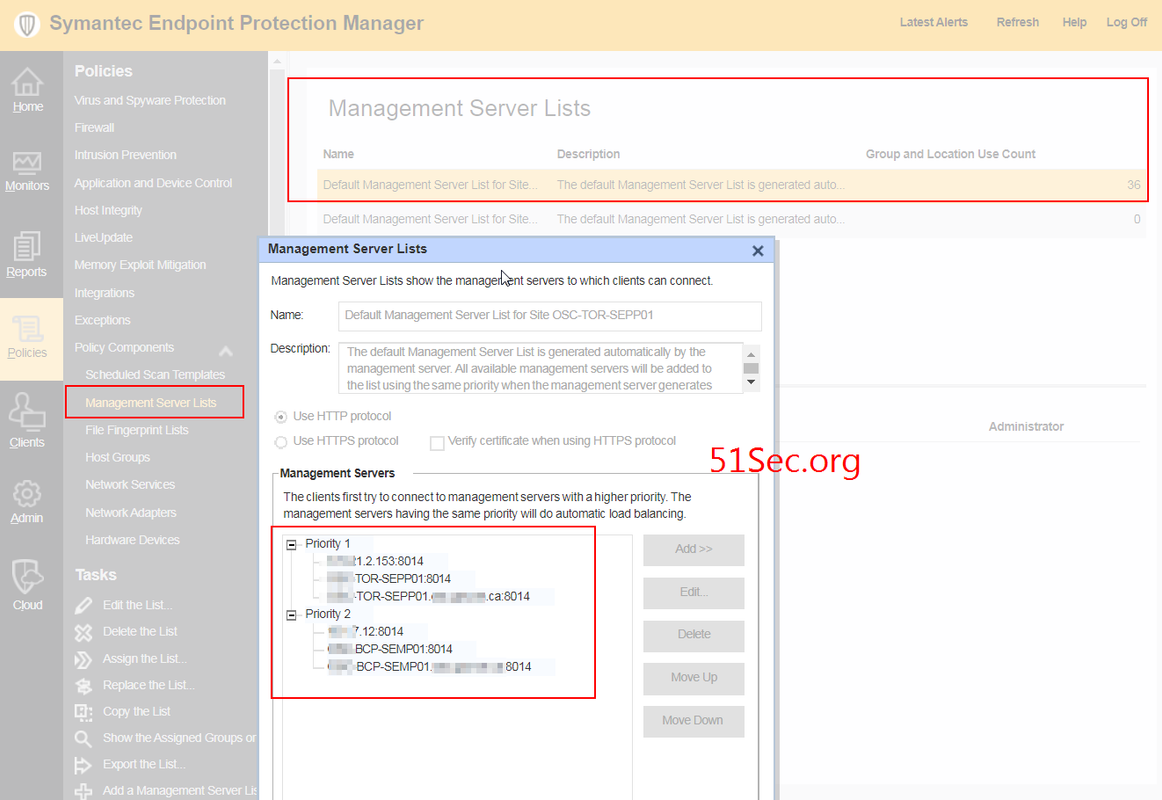Collapse the Policy Components section chevron
This screenshot has height=800, width=1162.
226,350
